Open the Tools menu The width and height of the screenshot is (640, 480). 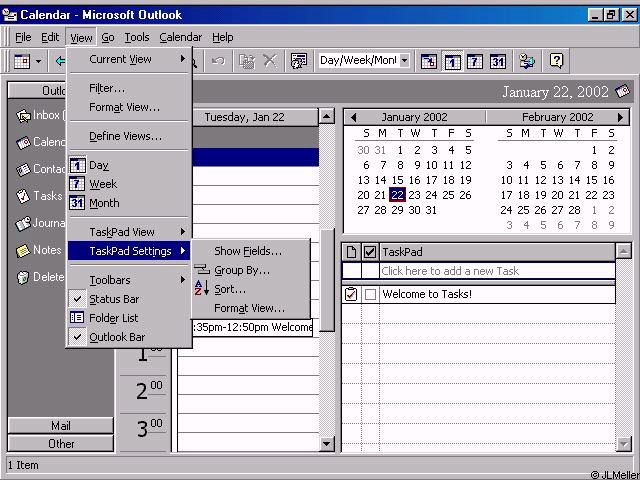pyautogui.click(x=136, y=38)
